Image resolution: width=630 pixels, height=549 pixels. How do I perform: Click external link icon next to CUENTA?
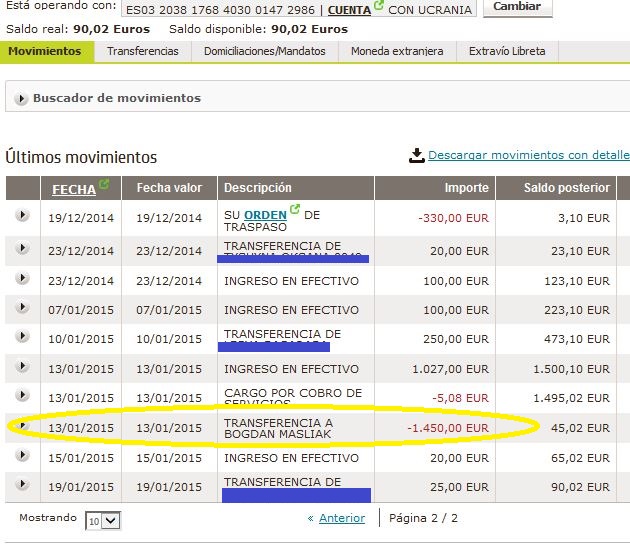pyautogui.click(x=379, y=6)
